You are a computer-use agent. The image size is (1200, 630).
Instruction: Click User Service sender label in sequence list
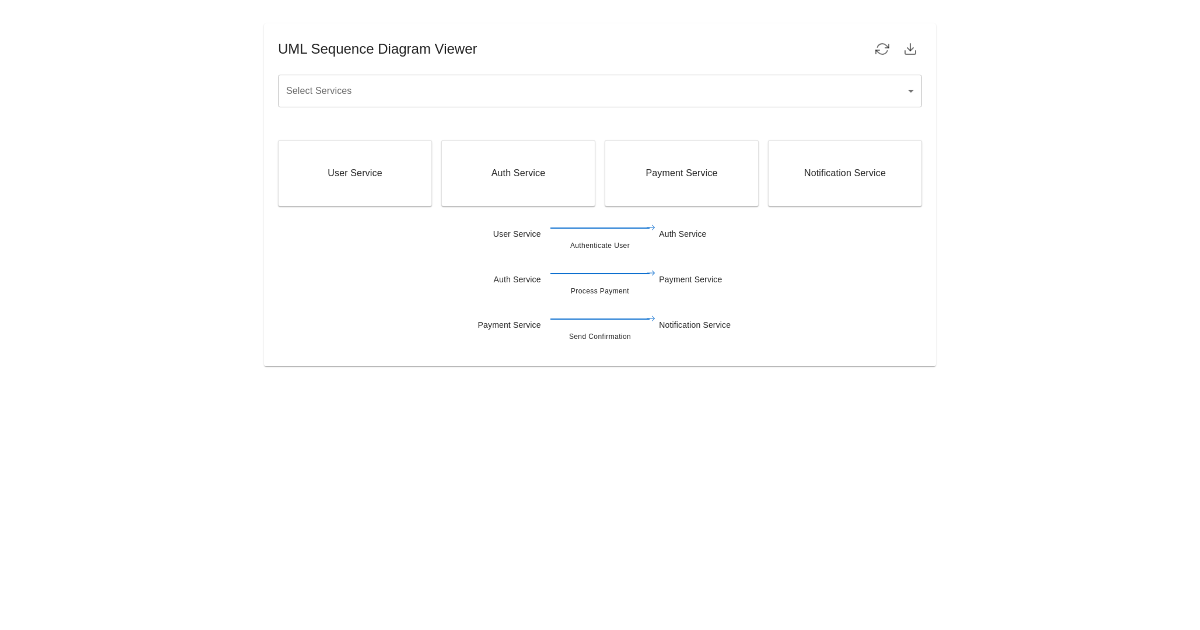point(516,234)
